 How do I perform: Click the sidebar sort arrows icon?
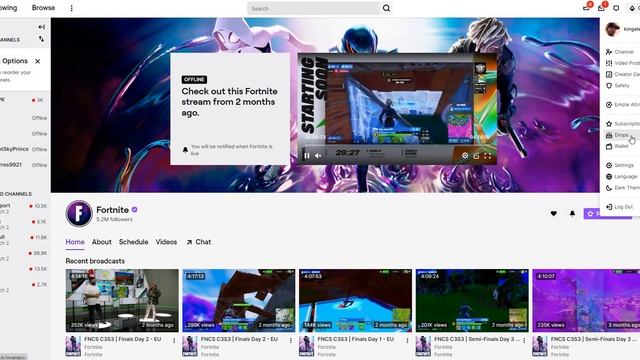pos(41,39)
